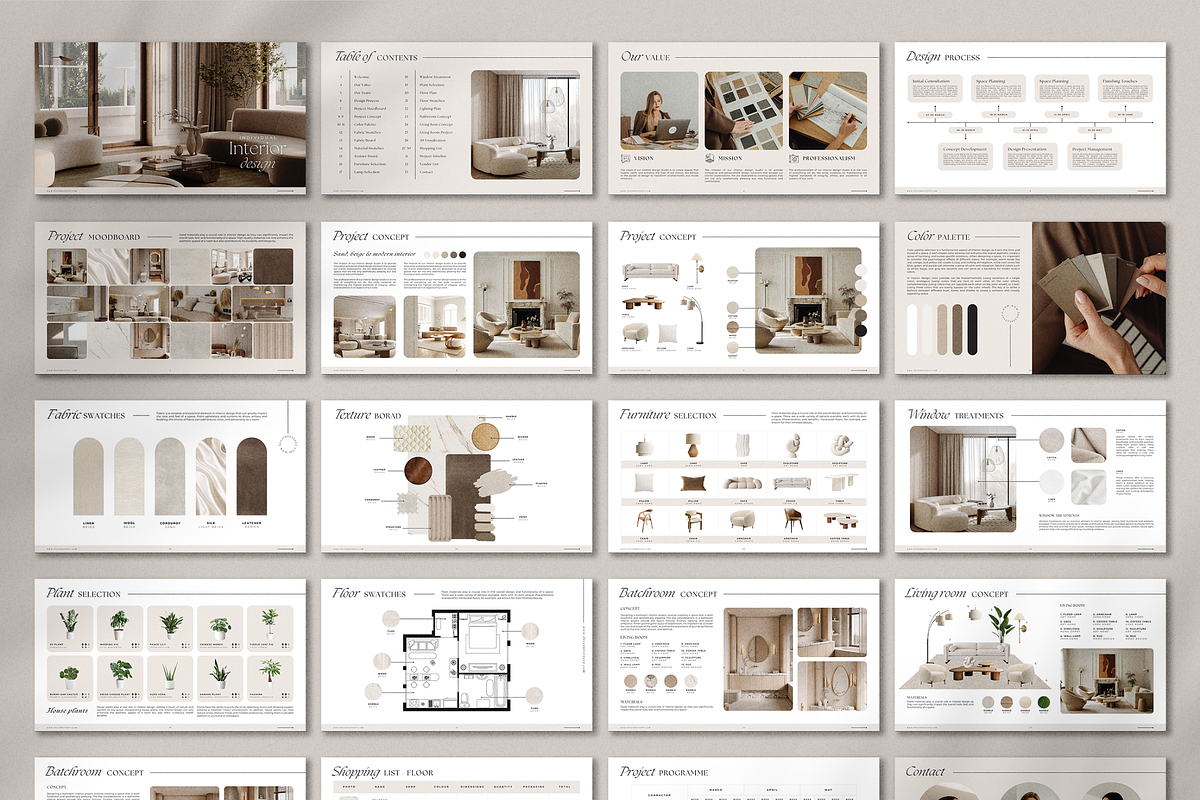Screen dimensions: 1200x800
Task: Click the 'Concept Development' box
Action: pos(966,156)
